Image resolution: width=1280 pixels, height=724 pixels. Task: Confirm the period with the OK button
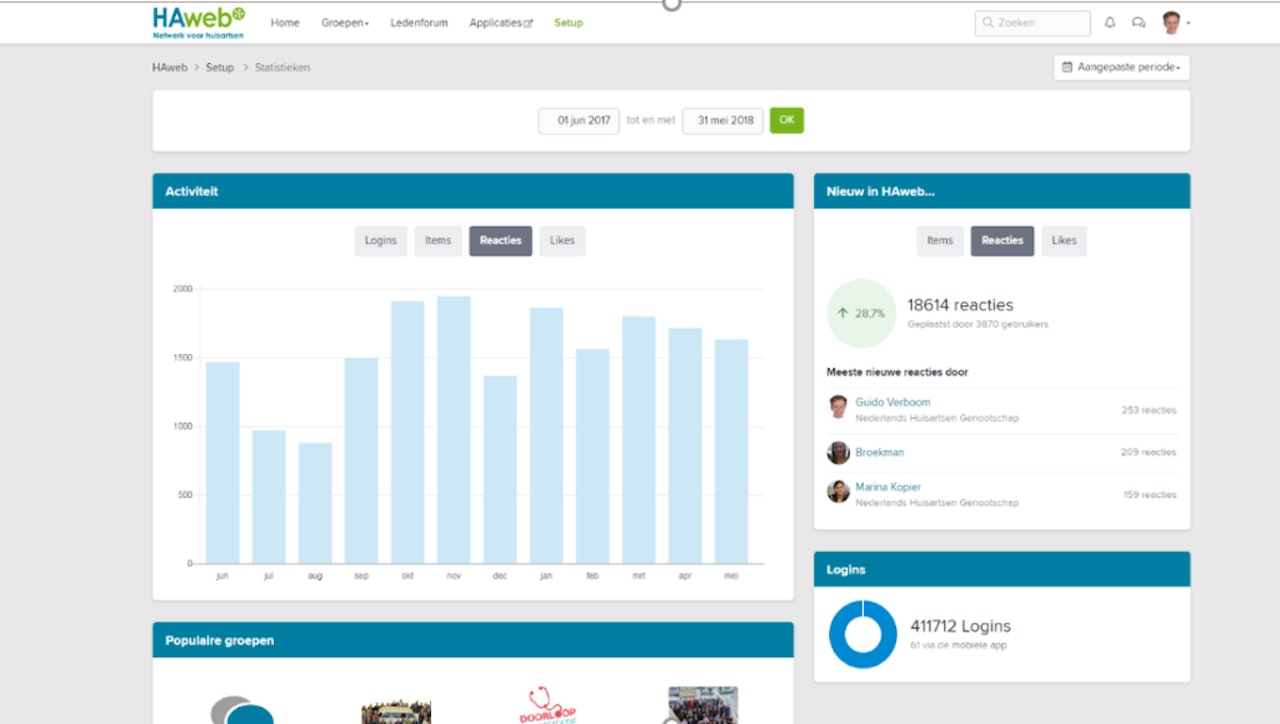[x=786, y=120]
